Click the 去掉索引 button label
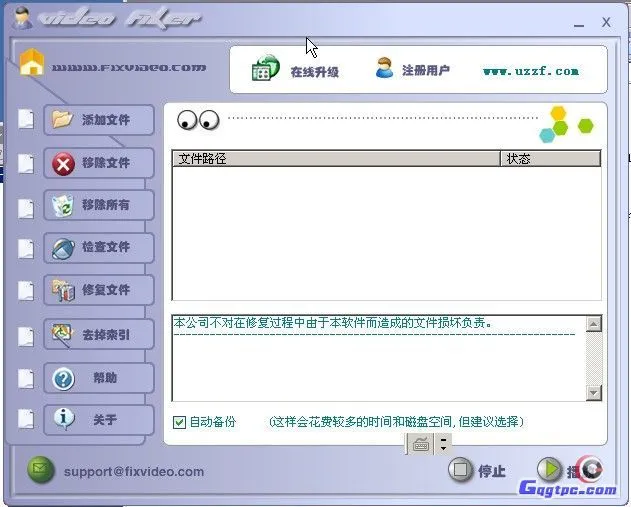The image size is (631, 507). 106,334
